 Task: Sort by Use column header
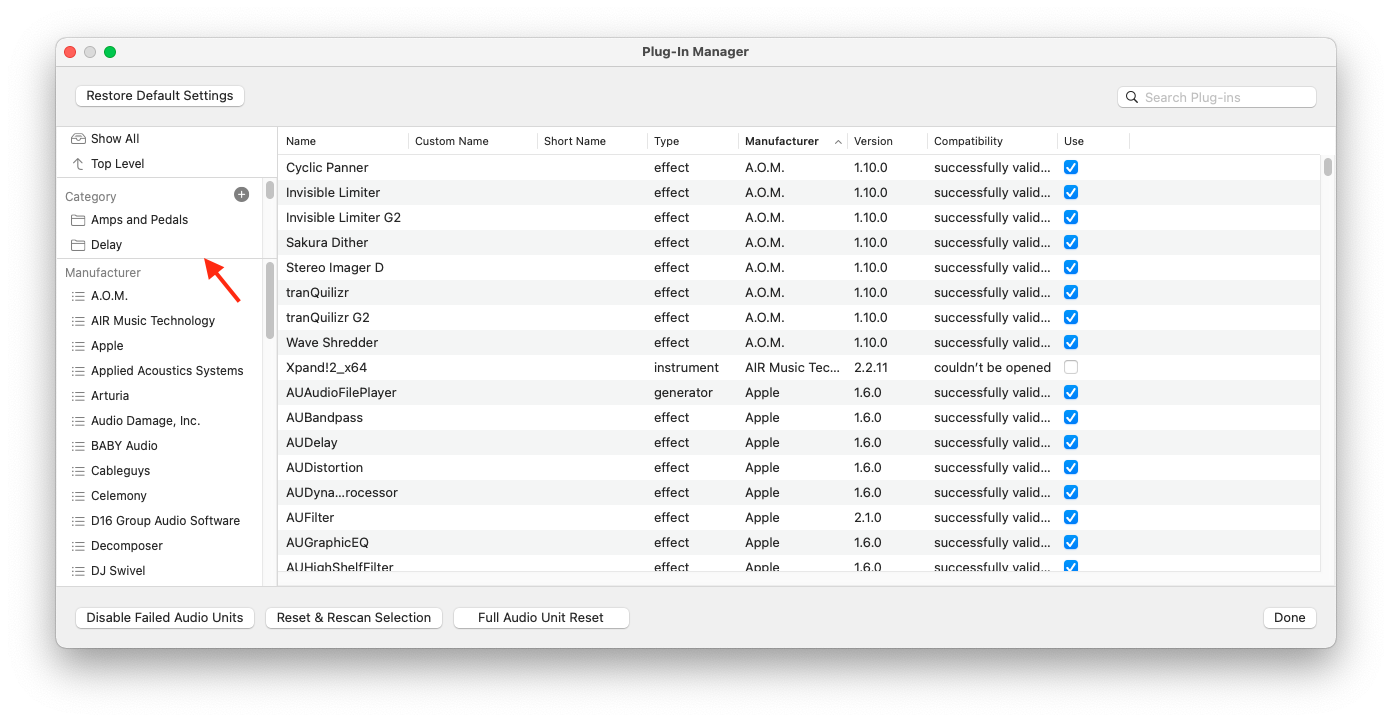[x=1094, y=141]
